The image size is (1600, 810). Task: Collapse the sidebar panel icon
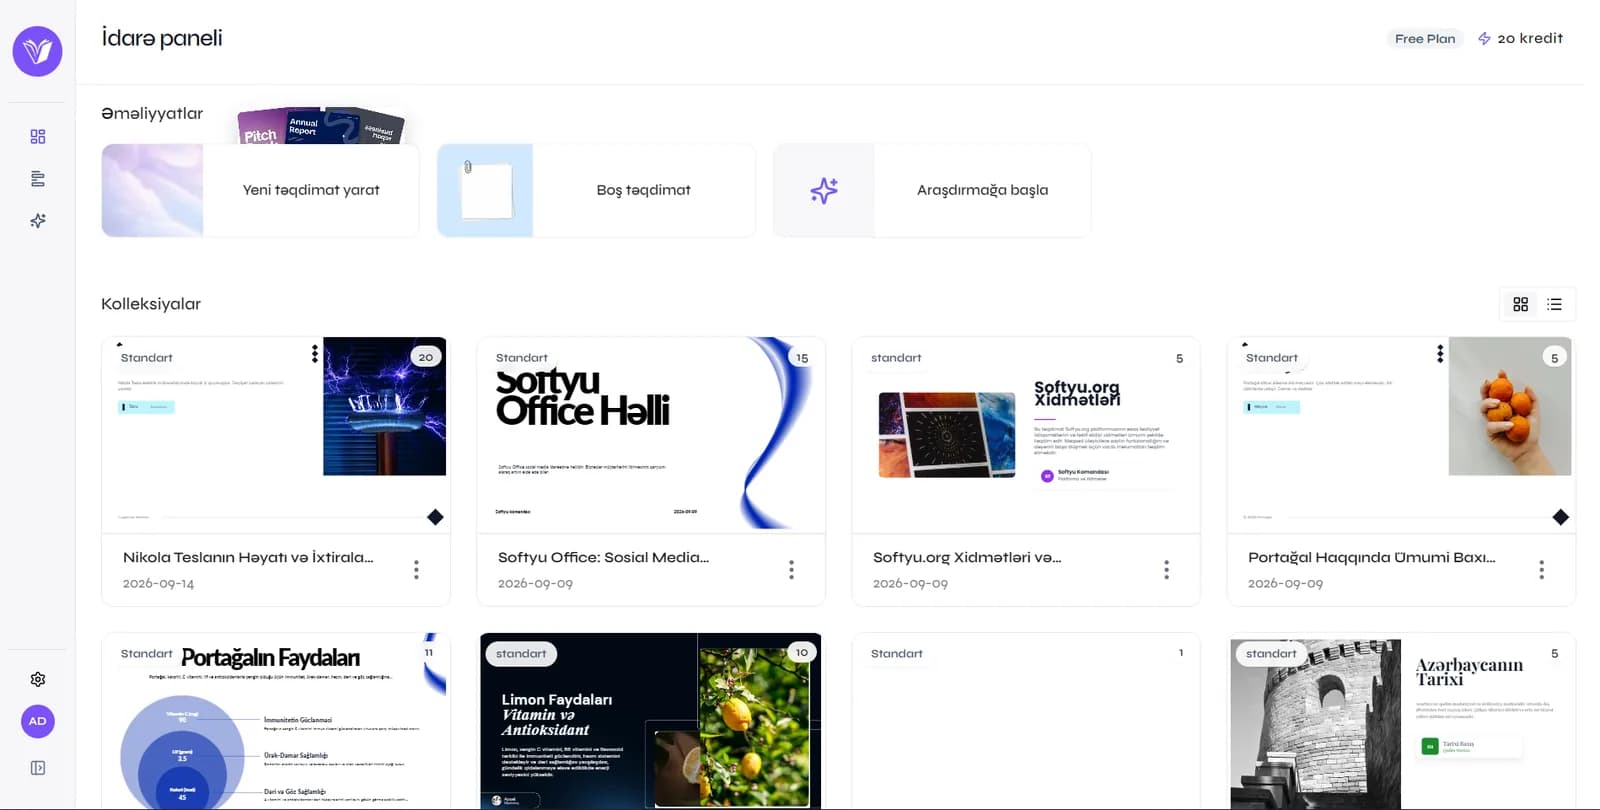point(38,768)
